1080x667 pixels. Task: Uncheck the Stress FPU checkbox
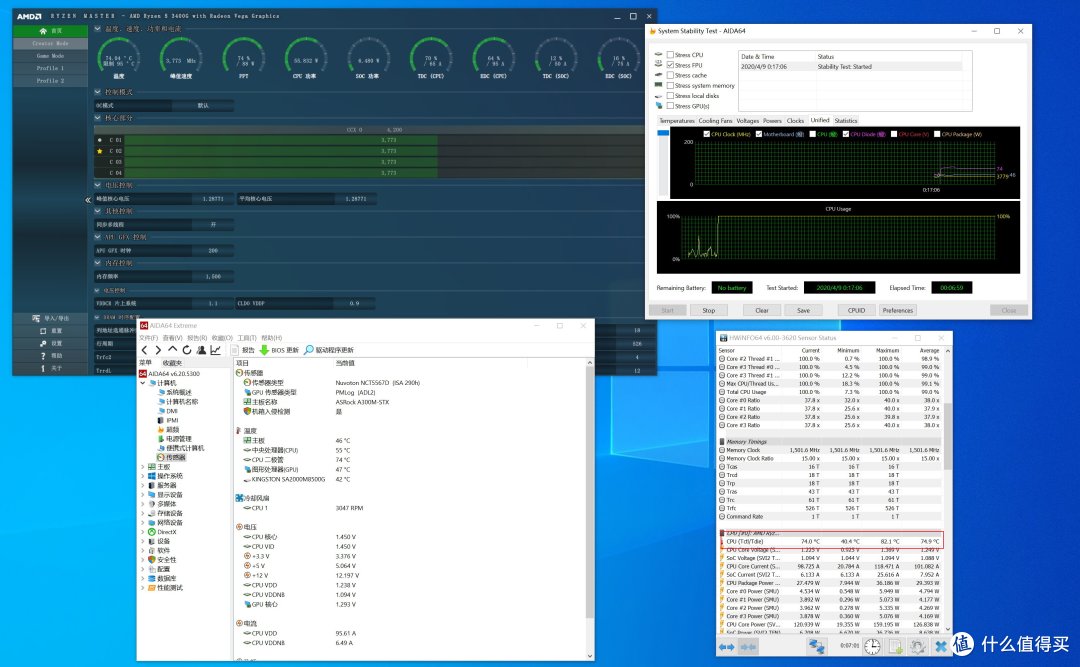coord(670,65)
